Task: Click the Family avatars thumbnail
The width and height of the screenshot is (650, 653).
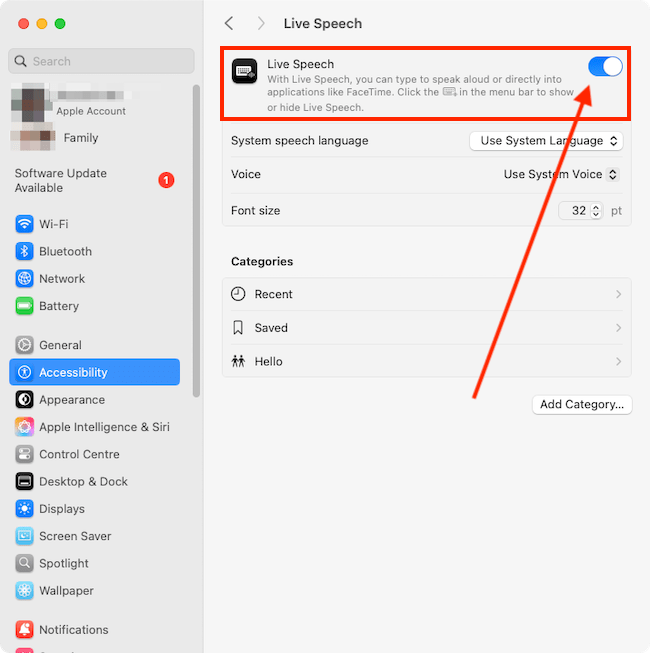Action: tap(33, 138)
